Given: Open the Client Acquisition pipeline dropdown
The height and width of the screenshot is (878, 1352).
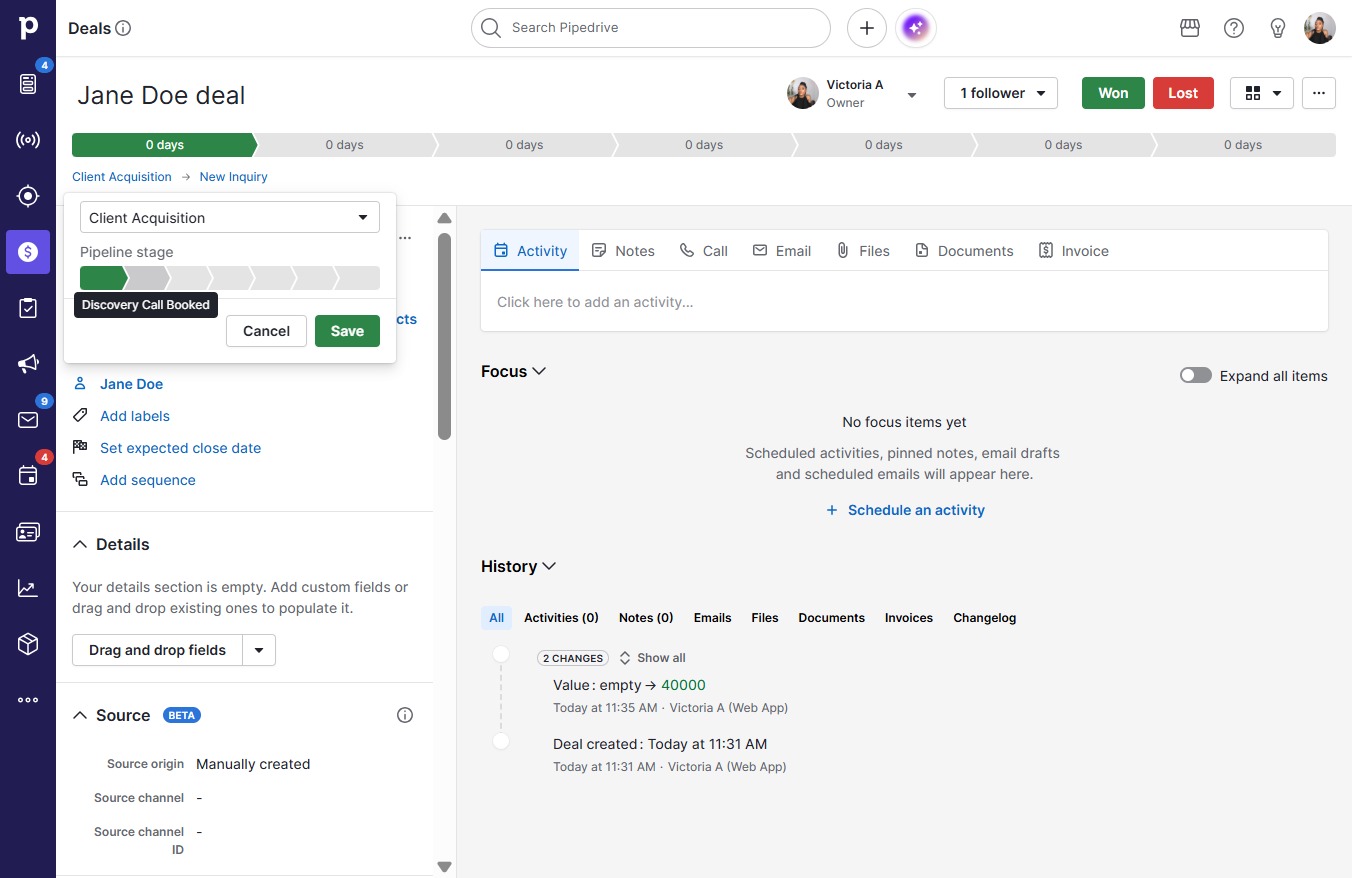Looking at the screenshot, I should (230, 217).
